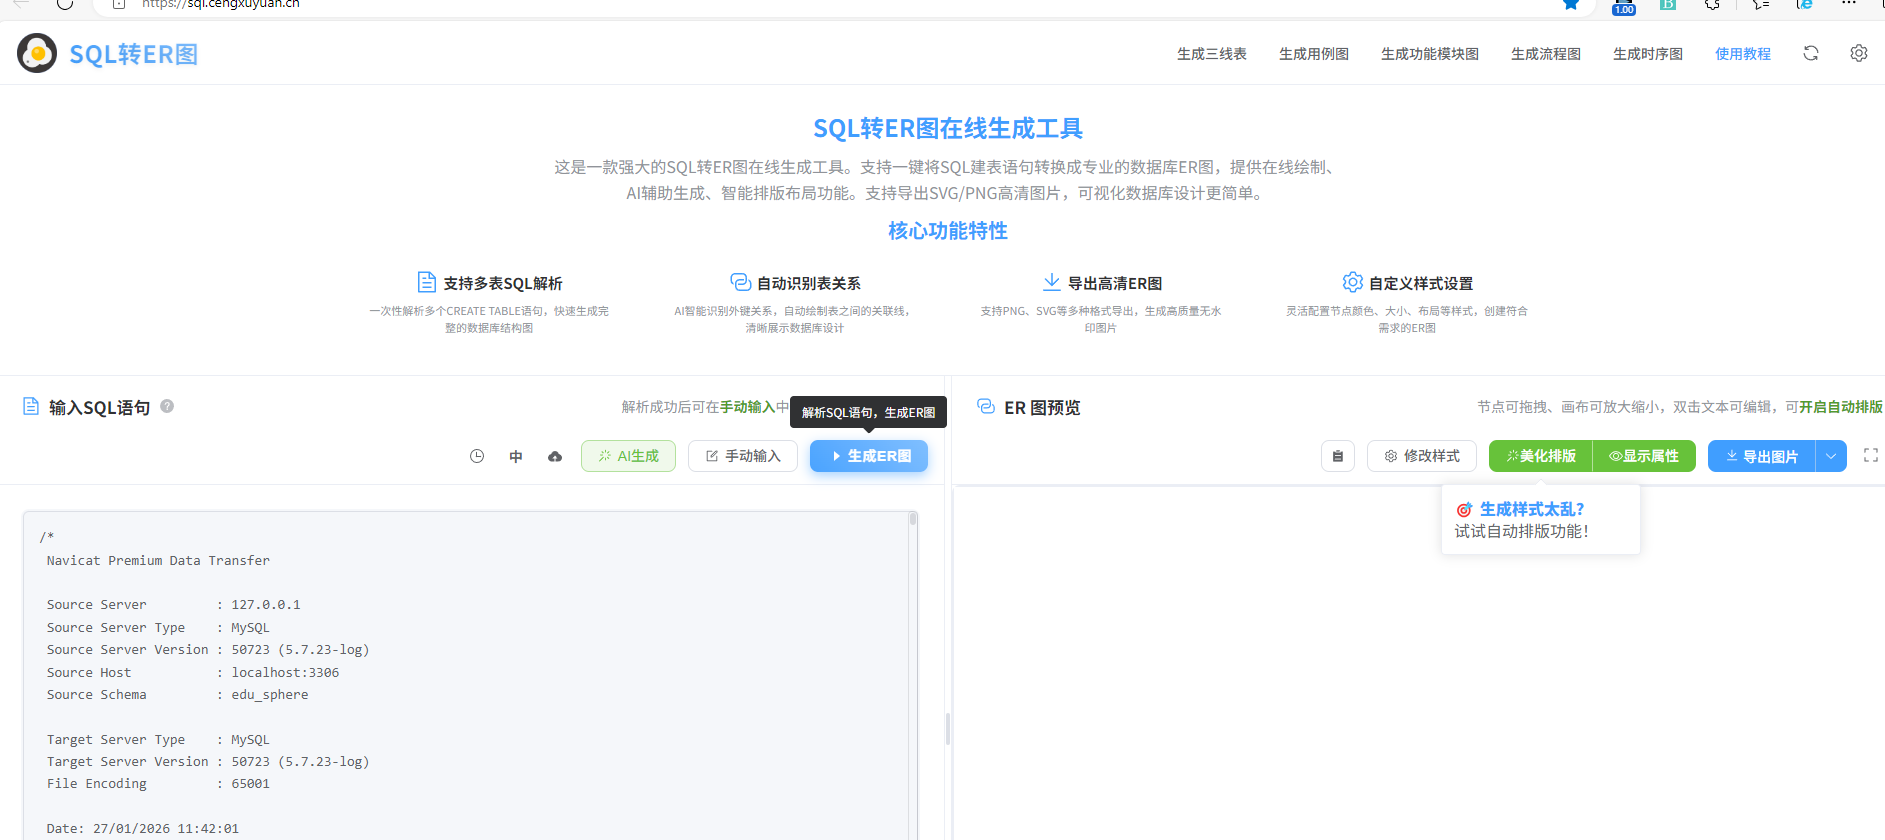Click the 生成ER图 button
The width and height of the screenshot is (1885, 840).
click(x=869, y=456)
